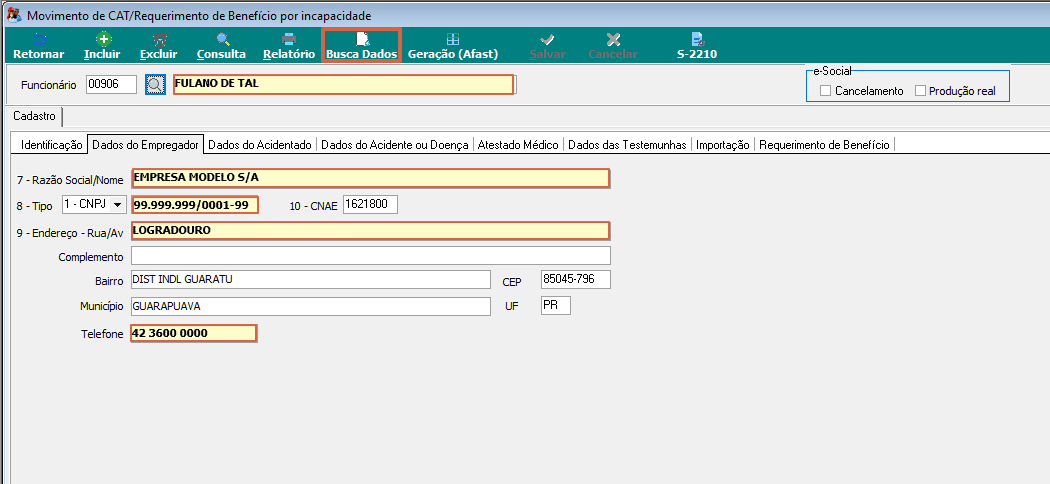1050x484 pixels.
Task: Click the Endereço LOGRADOURO field
Action: click(x=370, y=231)
